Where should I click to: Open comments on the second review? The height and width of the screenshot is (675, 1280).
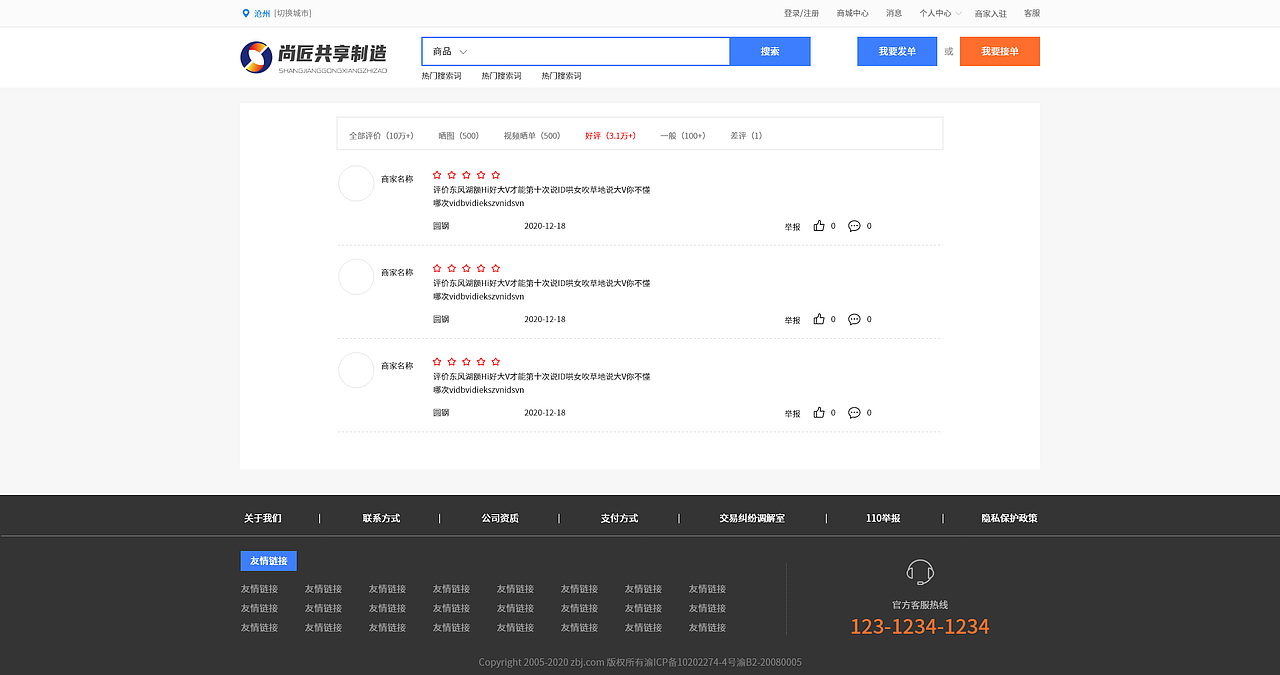(x=854, y=319)
